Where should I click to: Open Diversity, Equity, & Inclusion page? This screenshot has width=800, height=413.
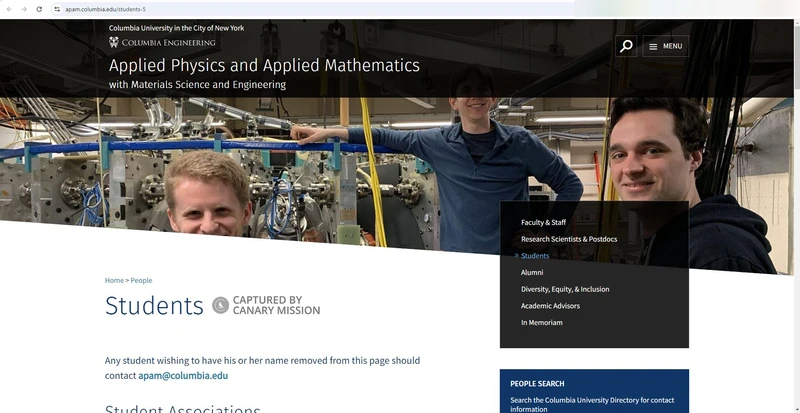pyautogui.click(x=565, y=289)
